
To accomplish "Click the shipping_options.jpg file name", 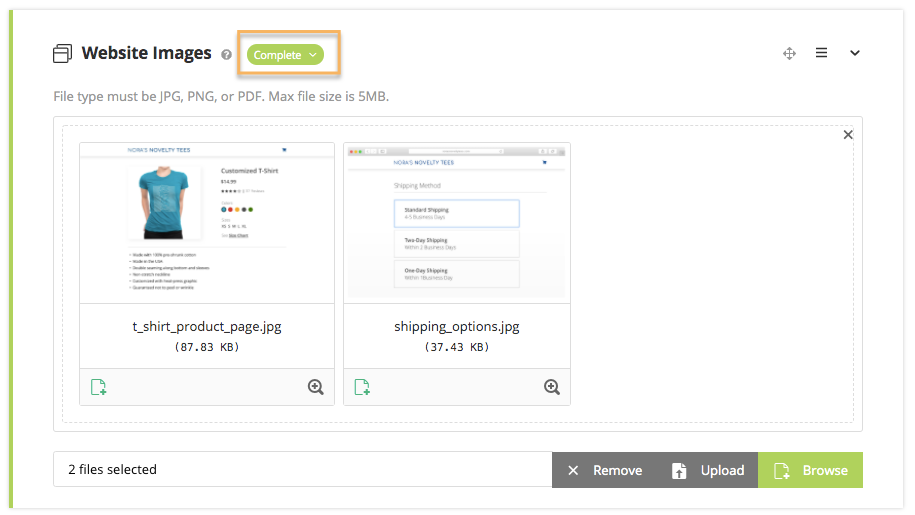I will (457, 327).
